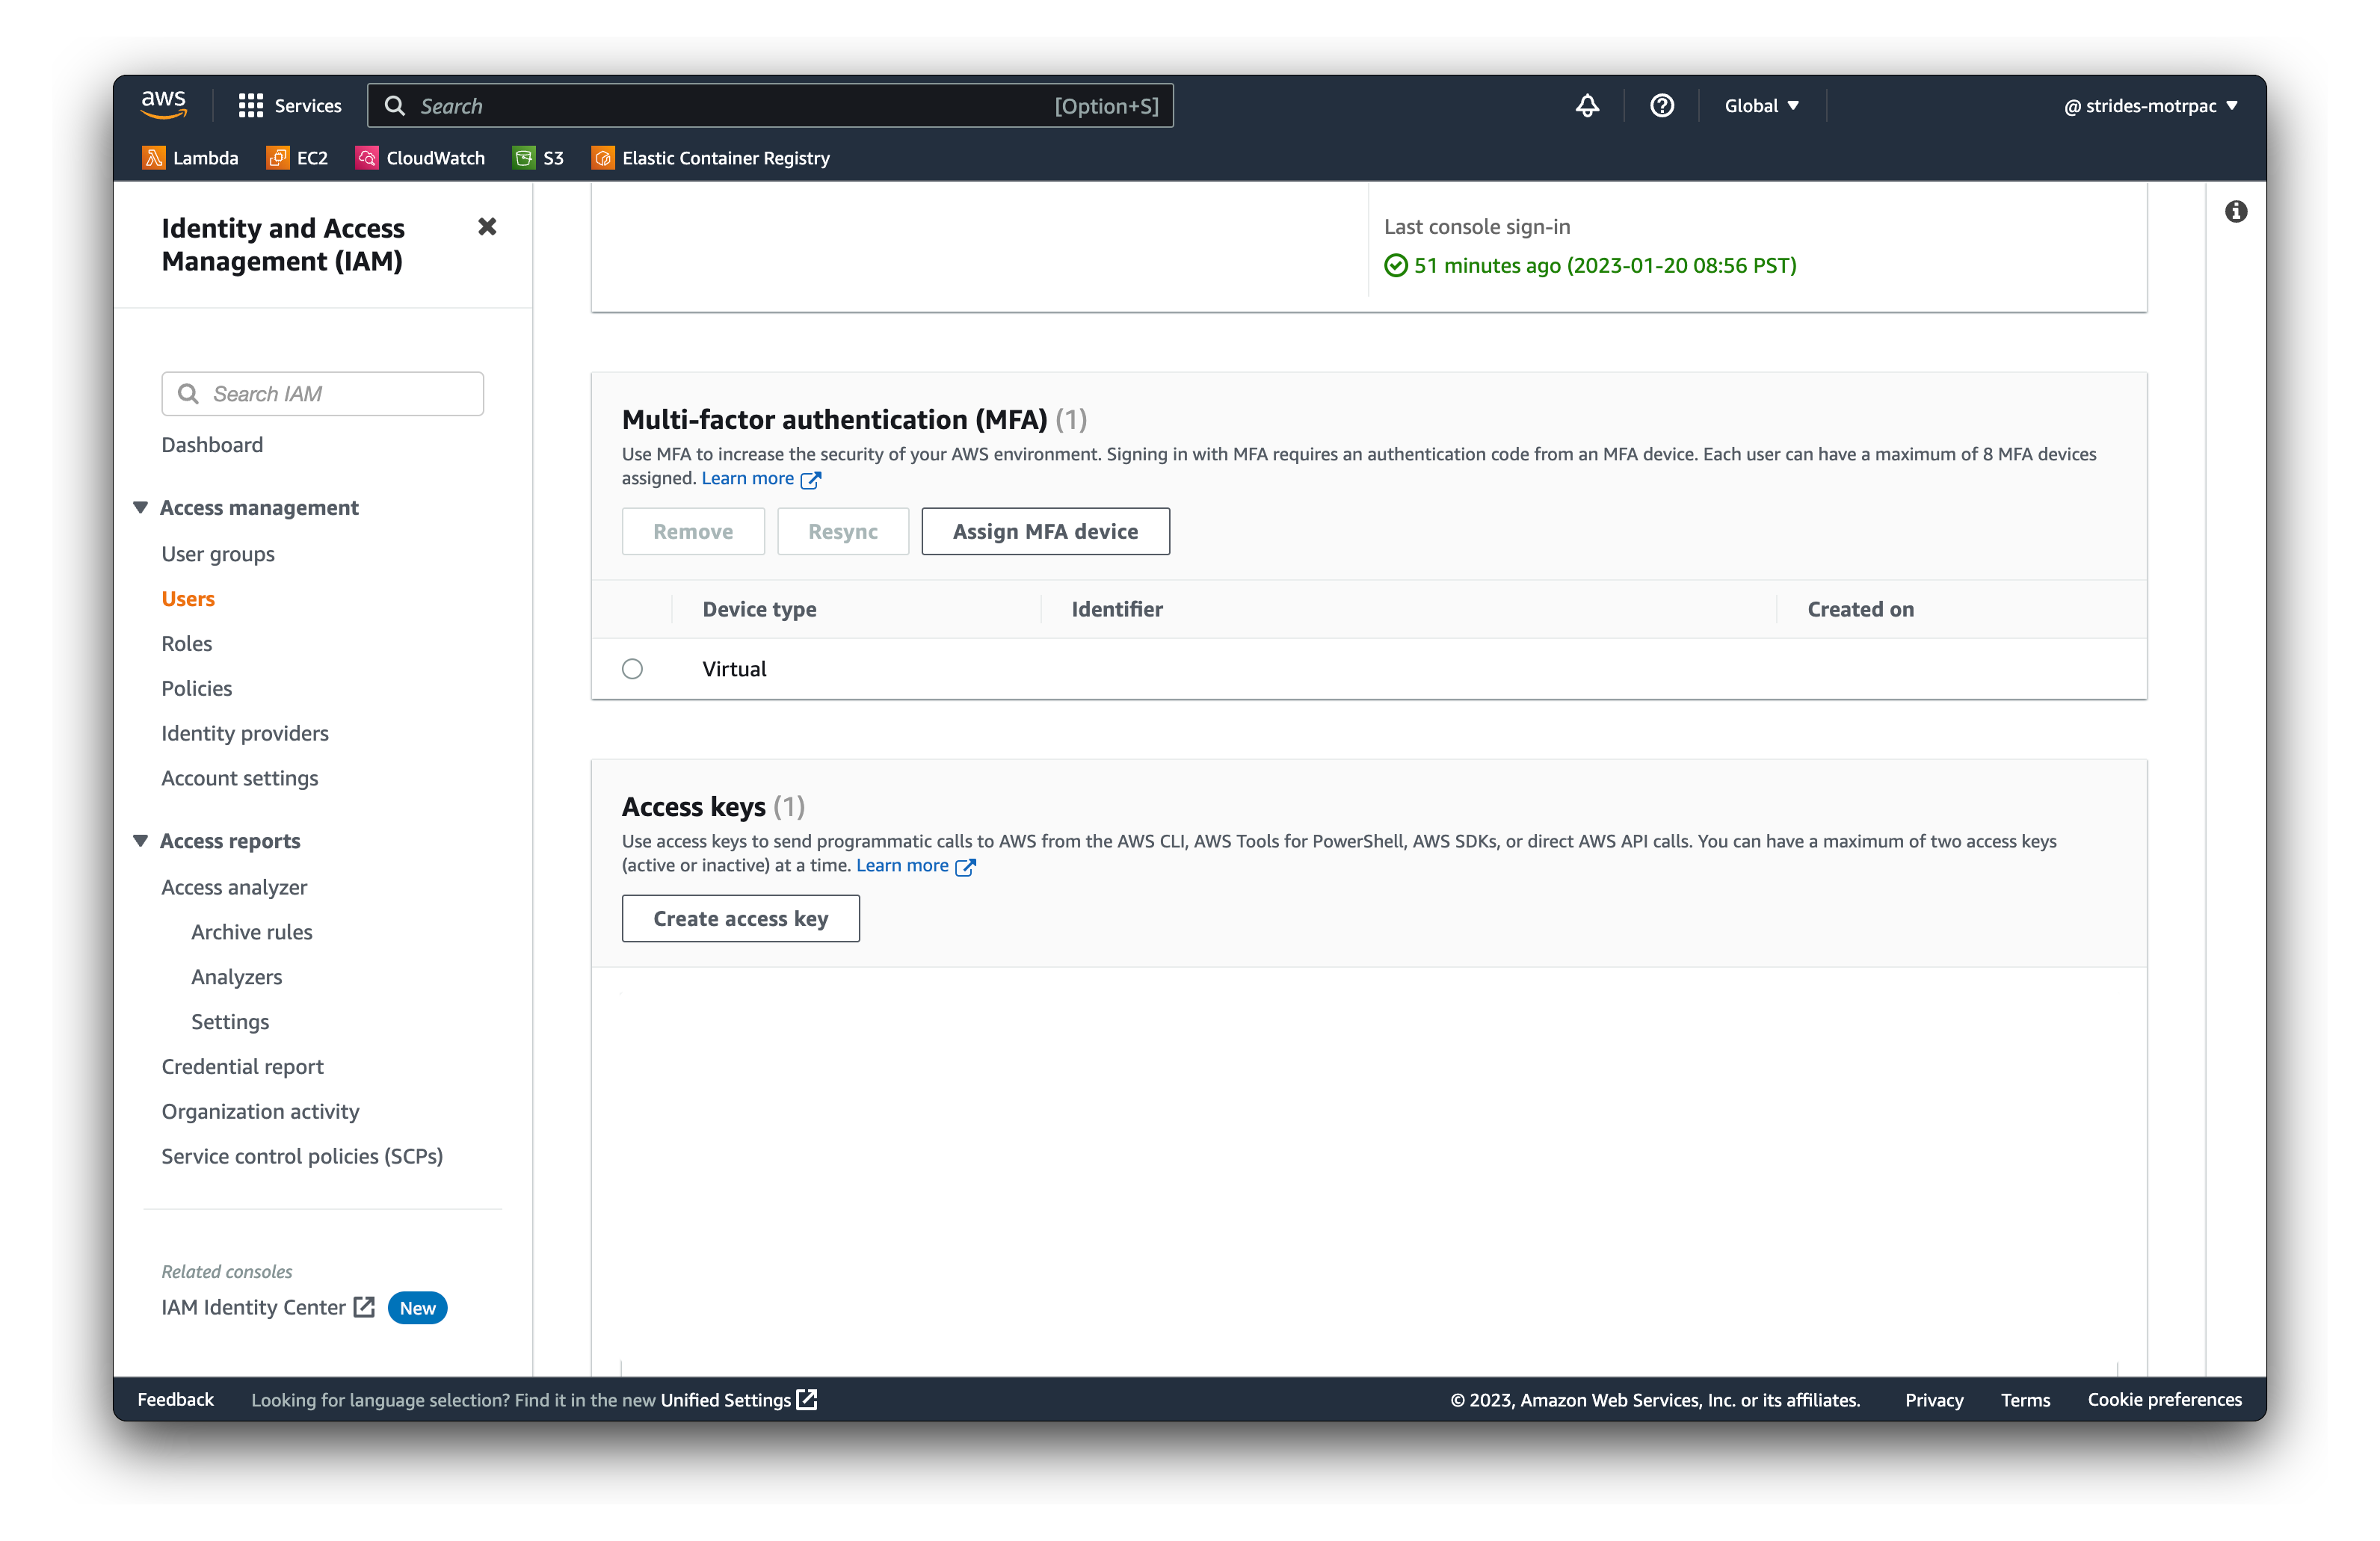
Task: Open the Services grid menu icon
Action: [250, 106]
